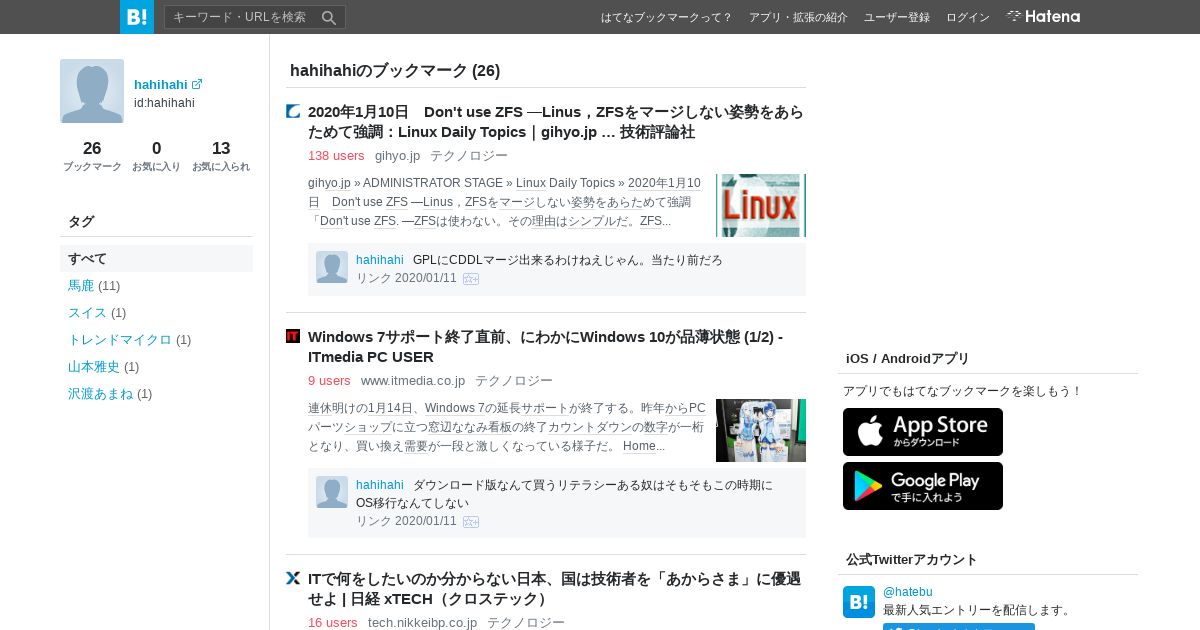Click ユーザー登録 in top bar
This screenshot has height=630, width=1200.
(897, 17)
